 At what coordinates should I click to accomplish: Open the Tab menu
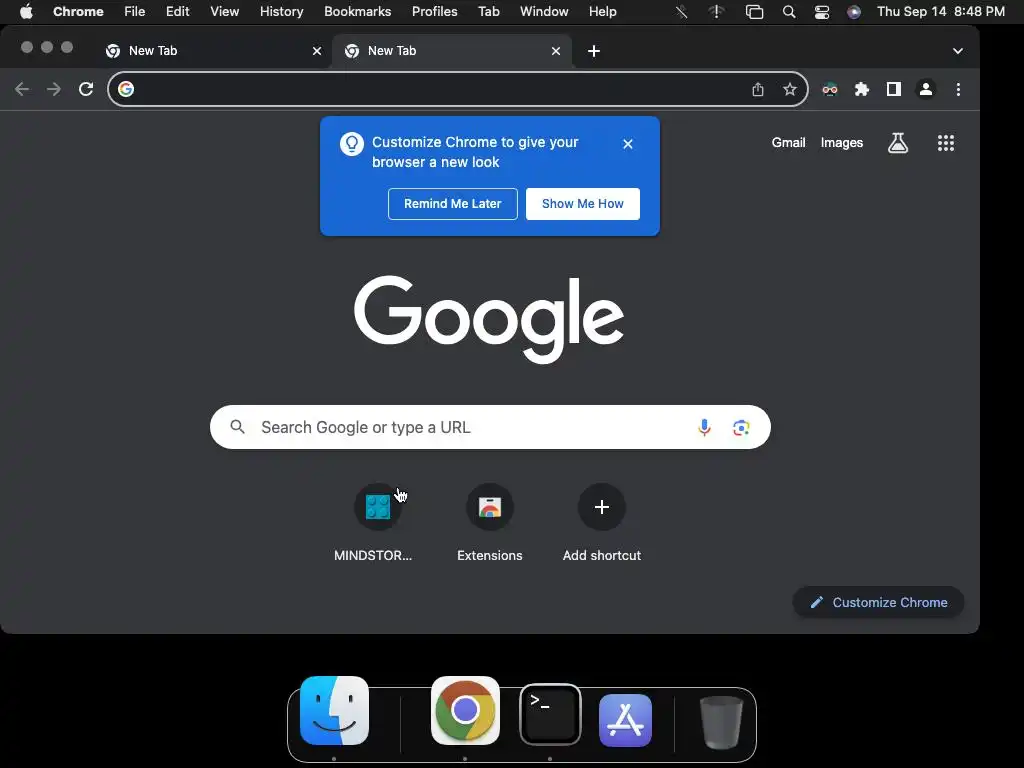click(488, 12)
